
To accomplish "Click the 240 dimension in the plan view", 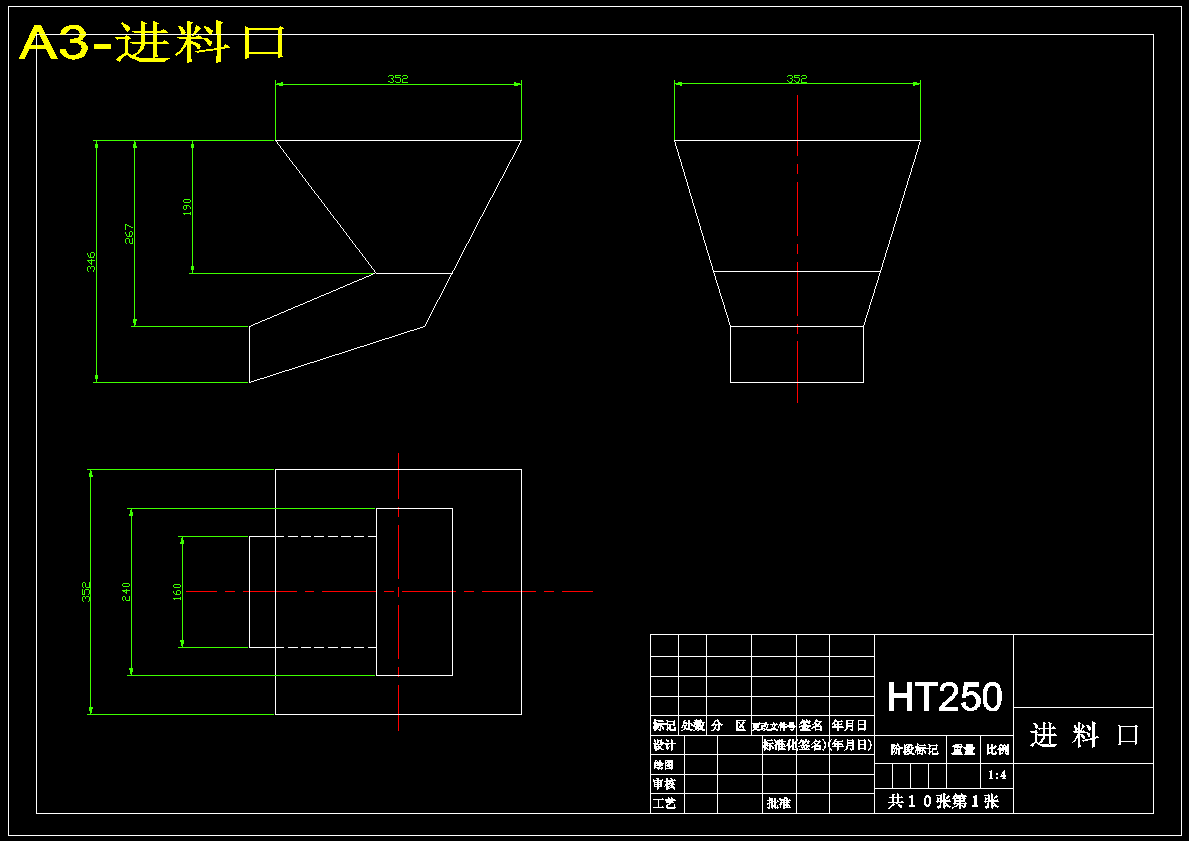I will 126,592.
